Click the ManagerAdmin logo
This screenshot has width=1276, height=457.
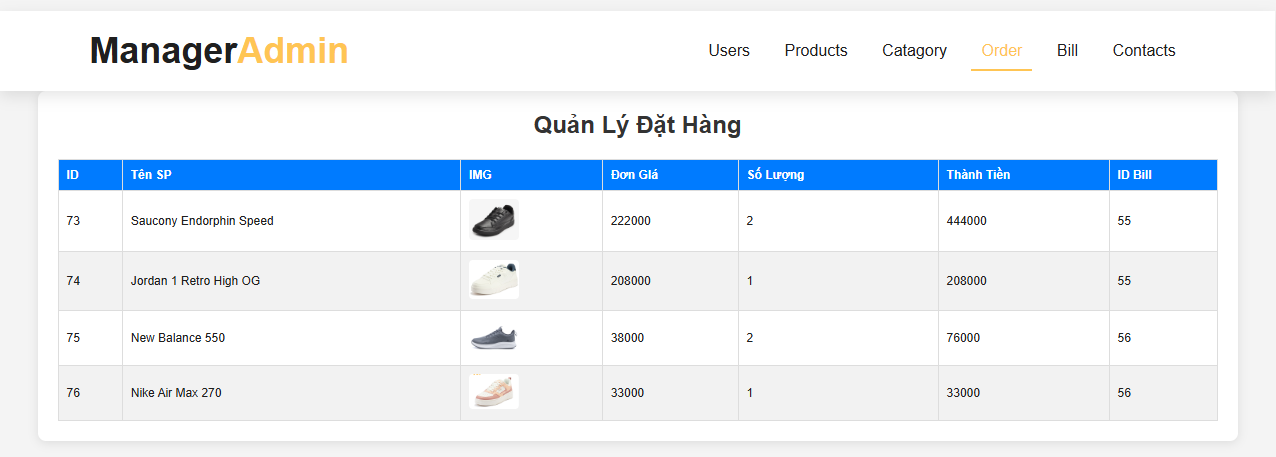click(219, 51)
